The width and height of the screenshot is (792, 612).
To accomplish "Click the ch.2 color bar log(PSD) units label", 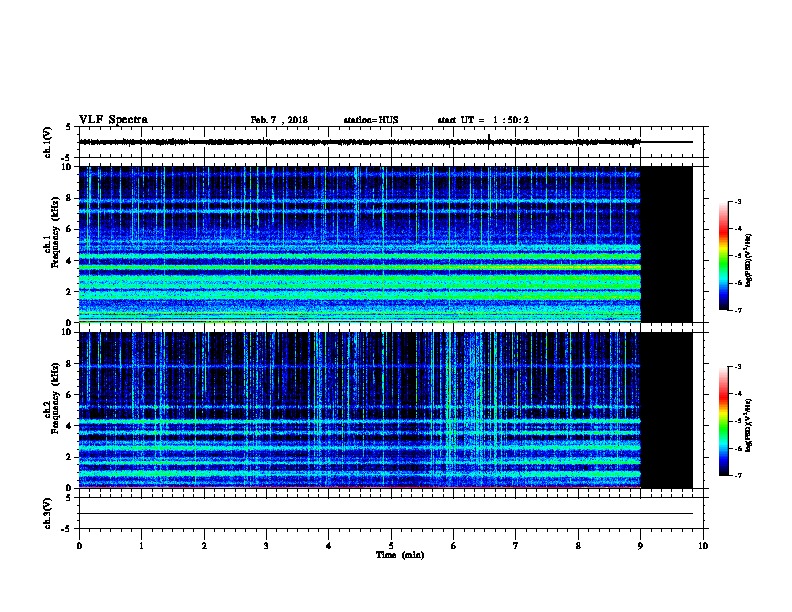I will pyautogui.click(x=749, y=425).
